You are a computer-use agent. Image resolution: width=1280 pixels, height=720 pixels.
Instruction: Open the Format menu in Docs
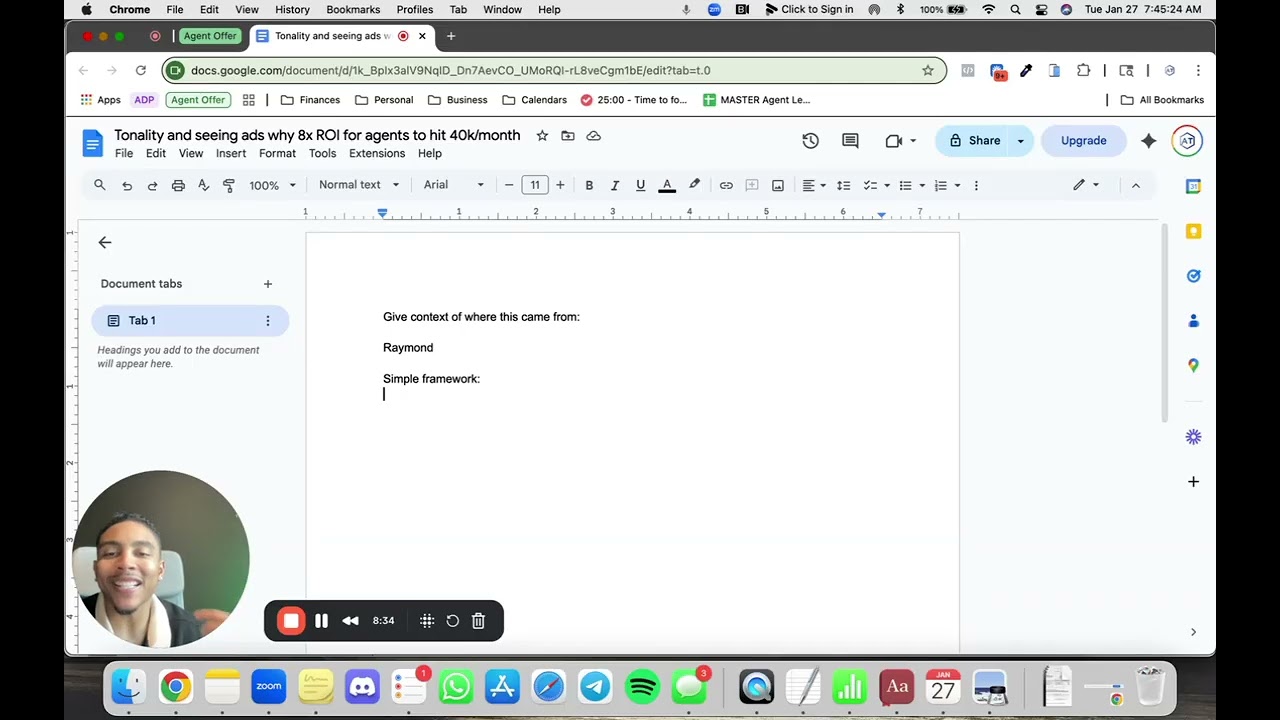(277, 153)
